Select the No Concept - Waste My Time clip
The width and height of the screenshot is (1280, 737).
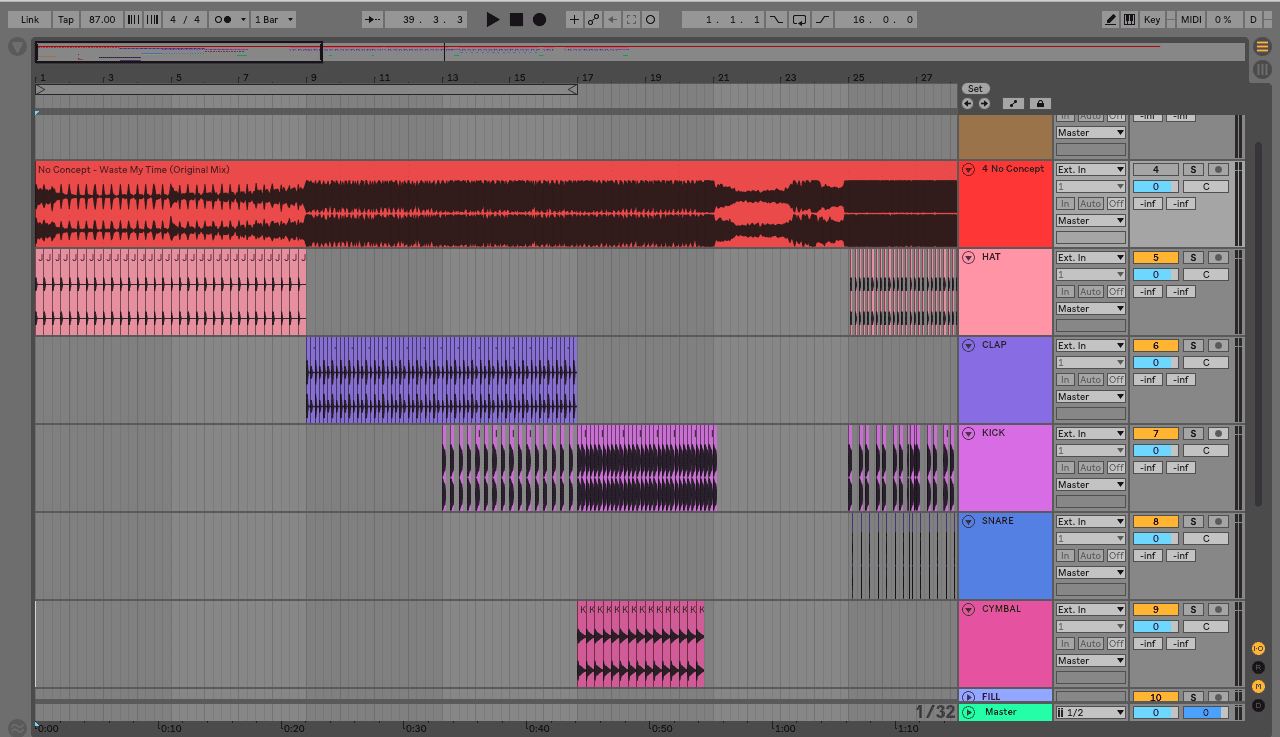[x=496, y=204]
